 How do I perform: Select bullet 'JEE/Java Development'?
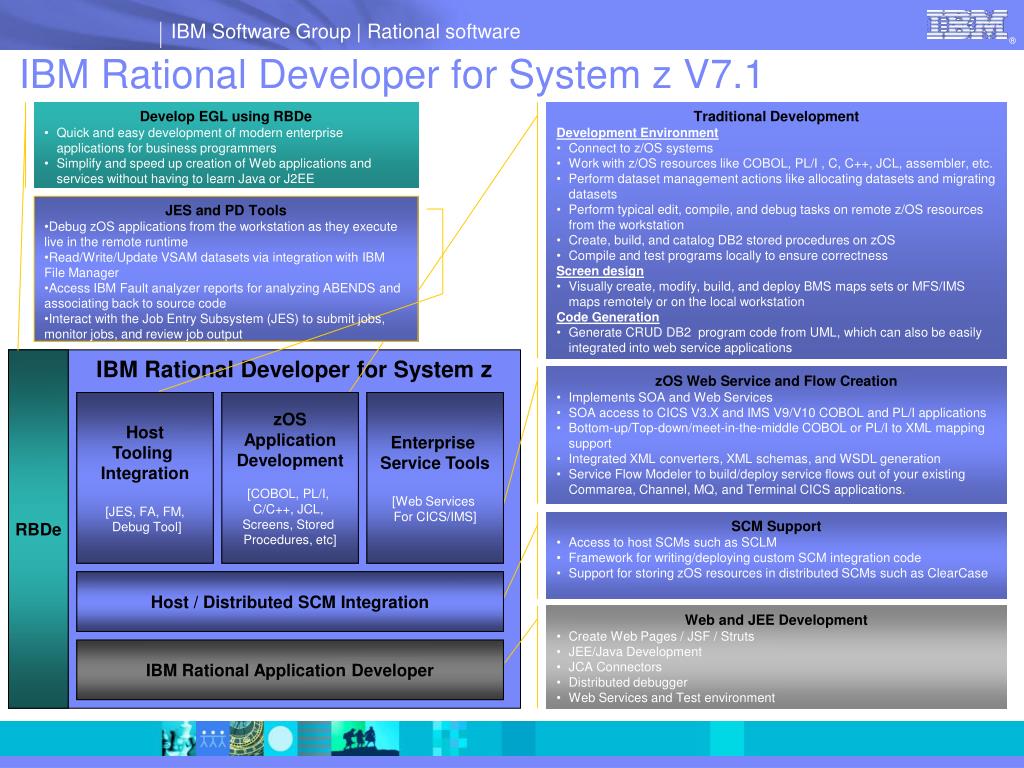point(635,652)
